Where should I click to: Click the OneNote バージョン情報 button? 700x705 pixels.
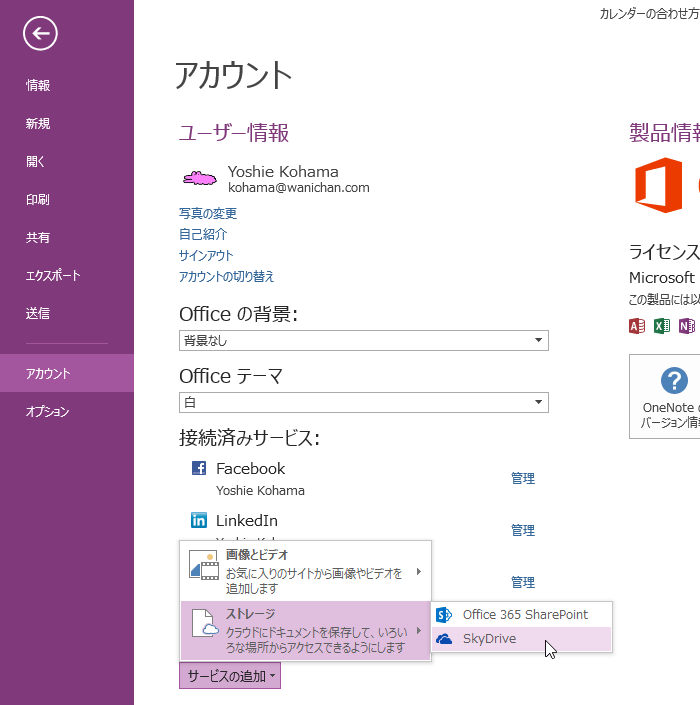(x=665, y=396)
